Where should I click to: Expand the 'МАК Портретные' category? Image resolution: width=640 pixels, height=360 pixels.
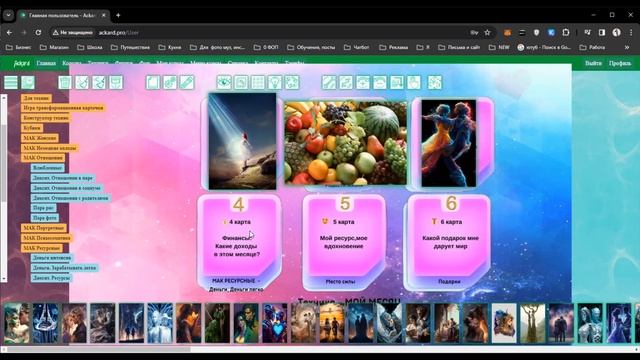tap(44, 228)
